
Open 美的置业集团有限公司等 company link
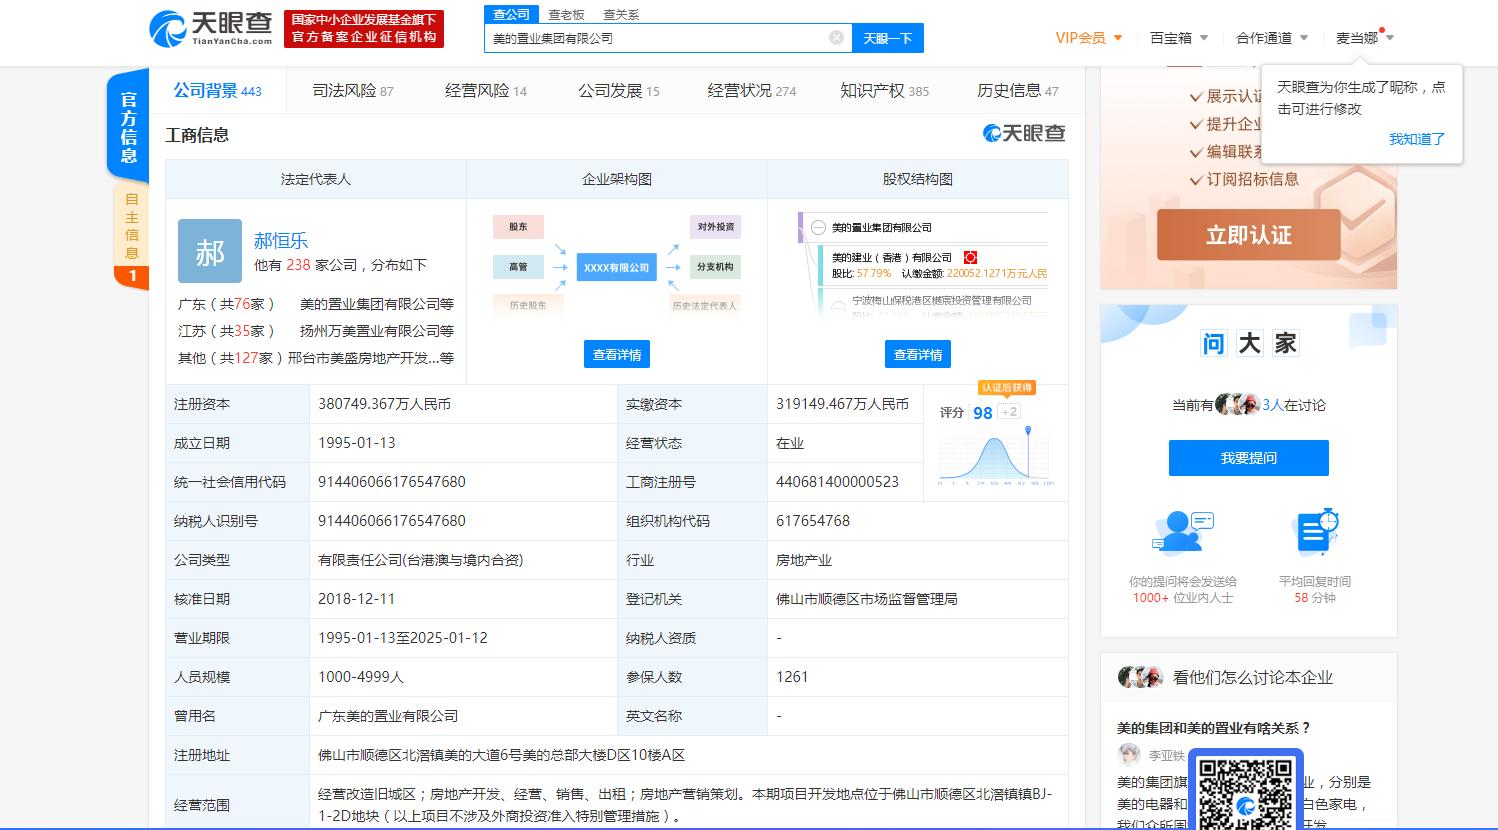click(377, 304)
